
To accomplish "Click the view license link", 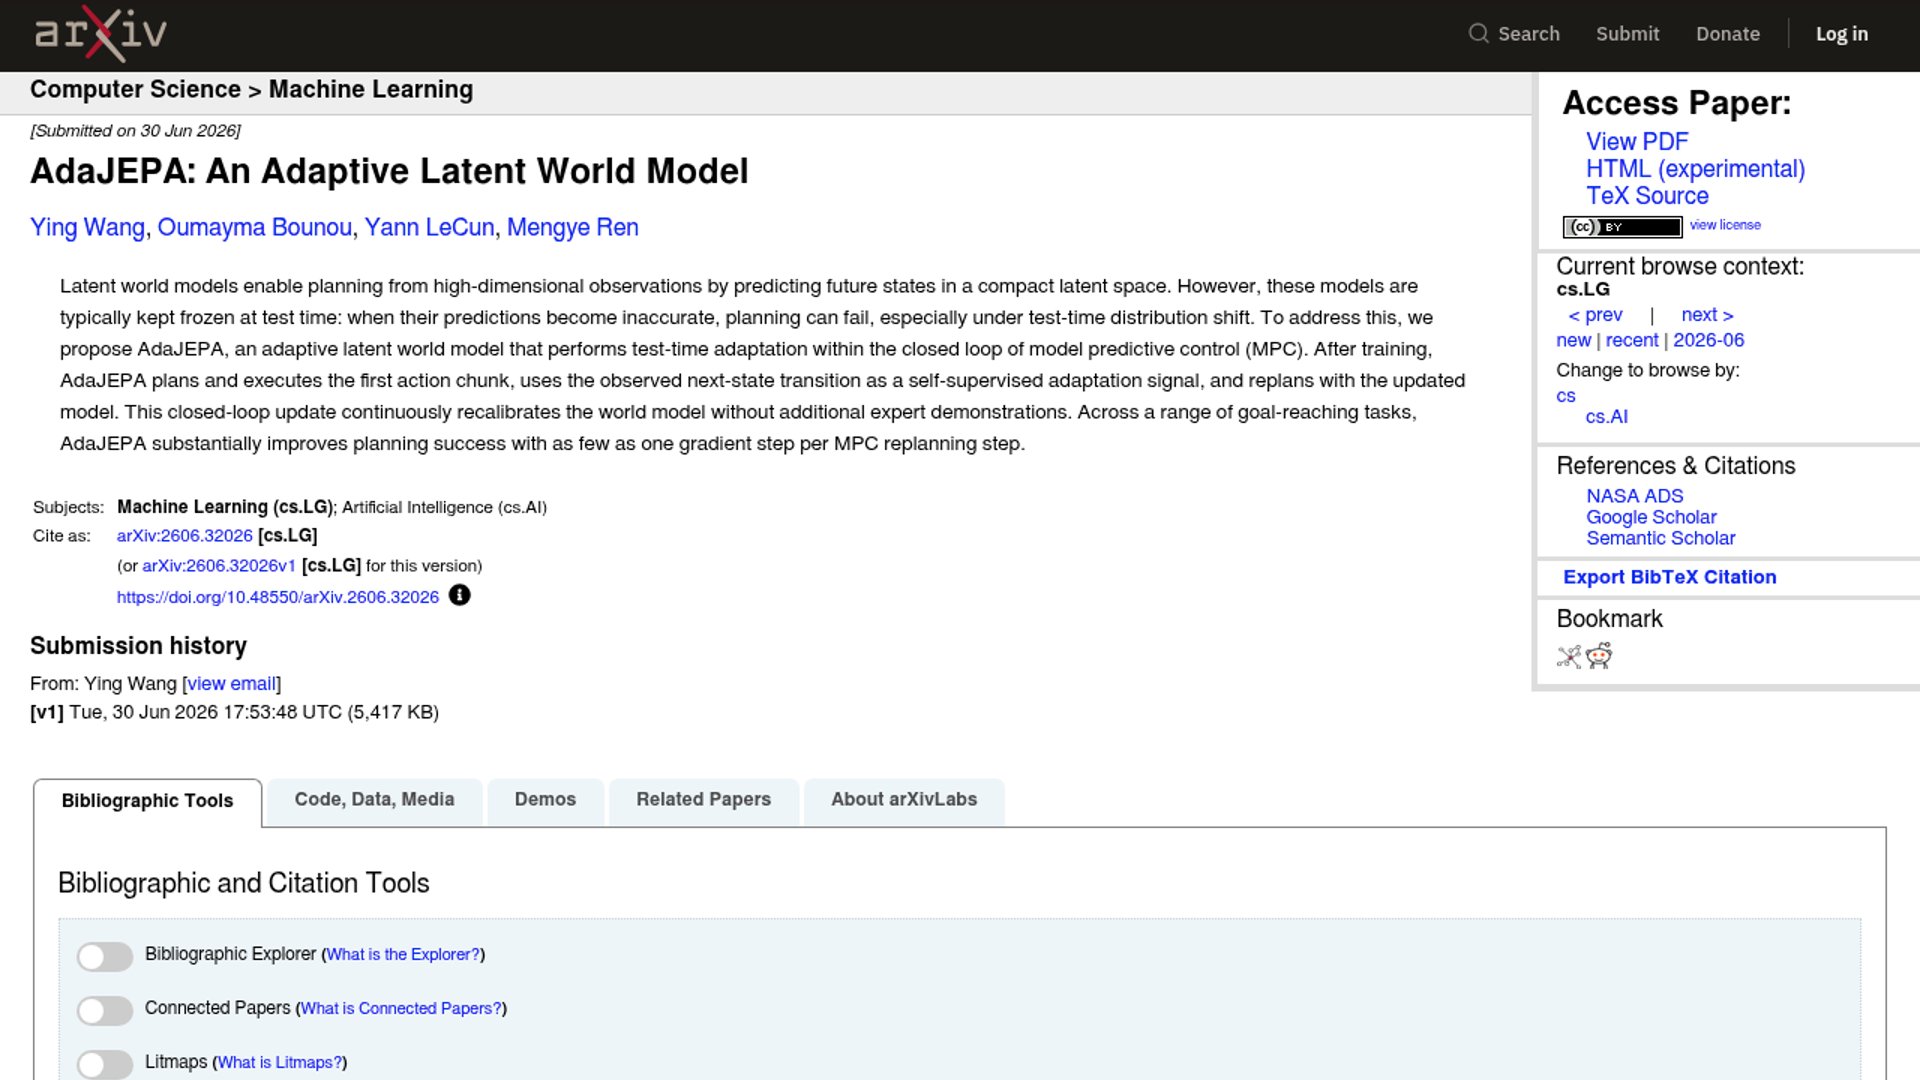I will [1725, 225].
